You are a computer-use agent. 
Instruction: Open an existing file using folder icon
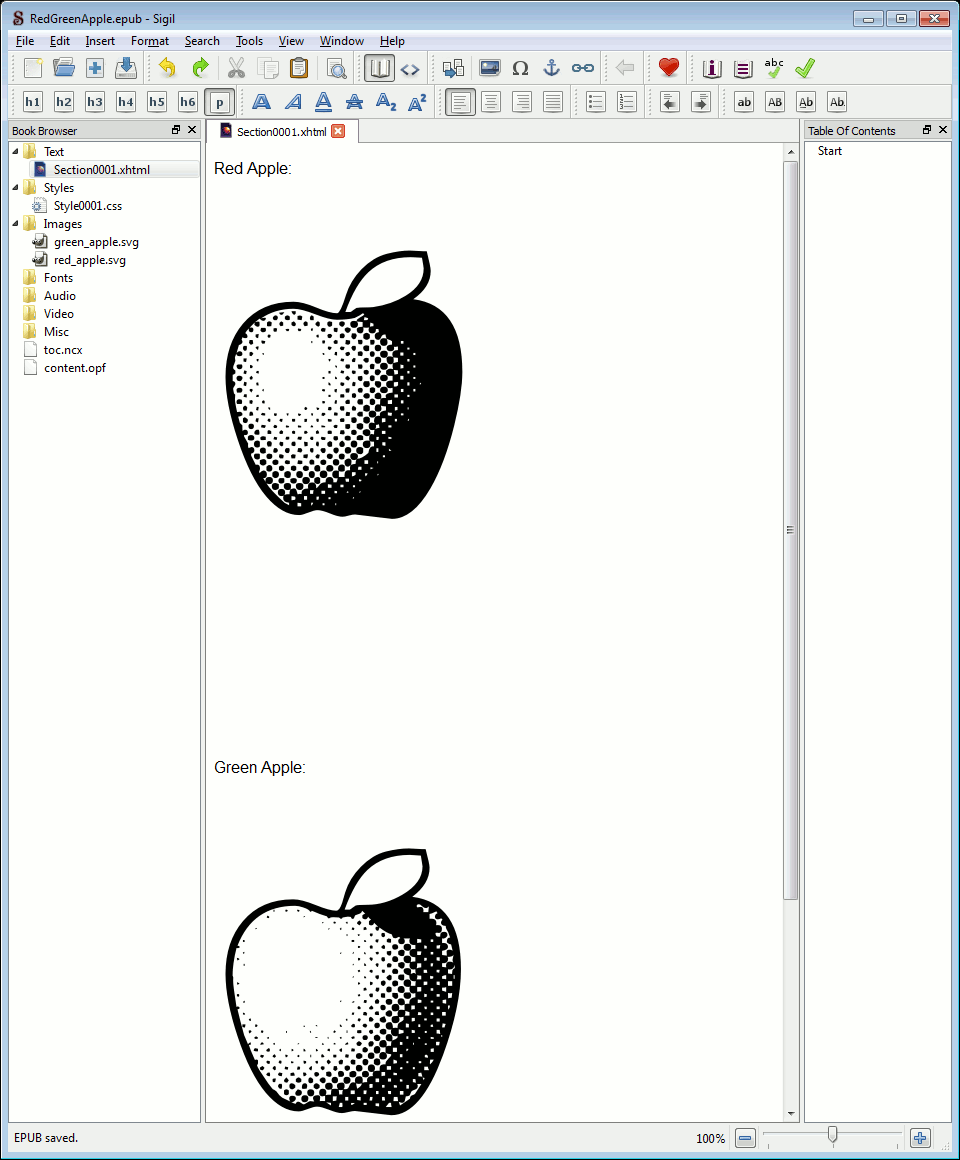64,68
